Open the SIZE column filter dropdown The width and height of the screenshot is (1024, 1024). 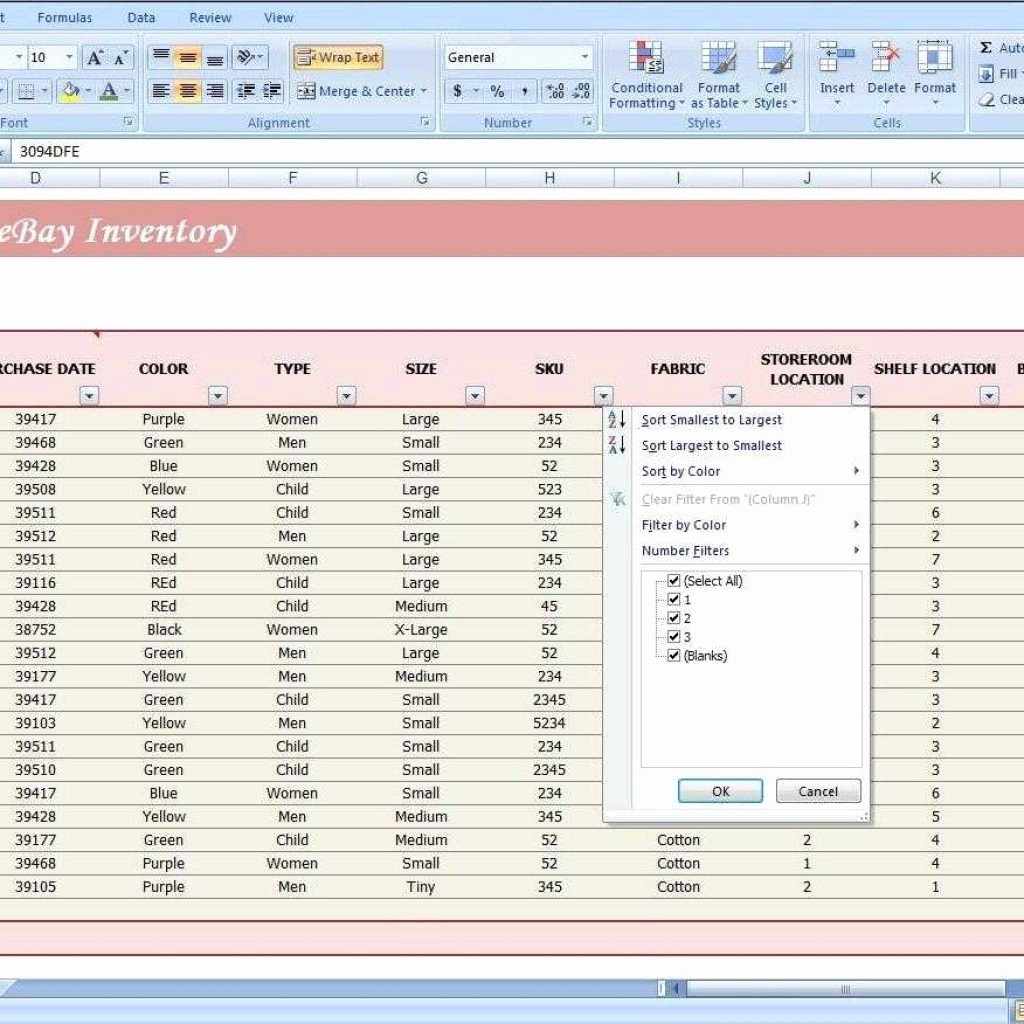(x=475, y=396)
